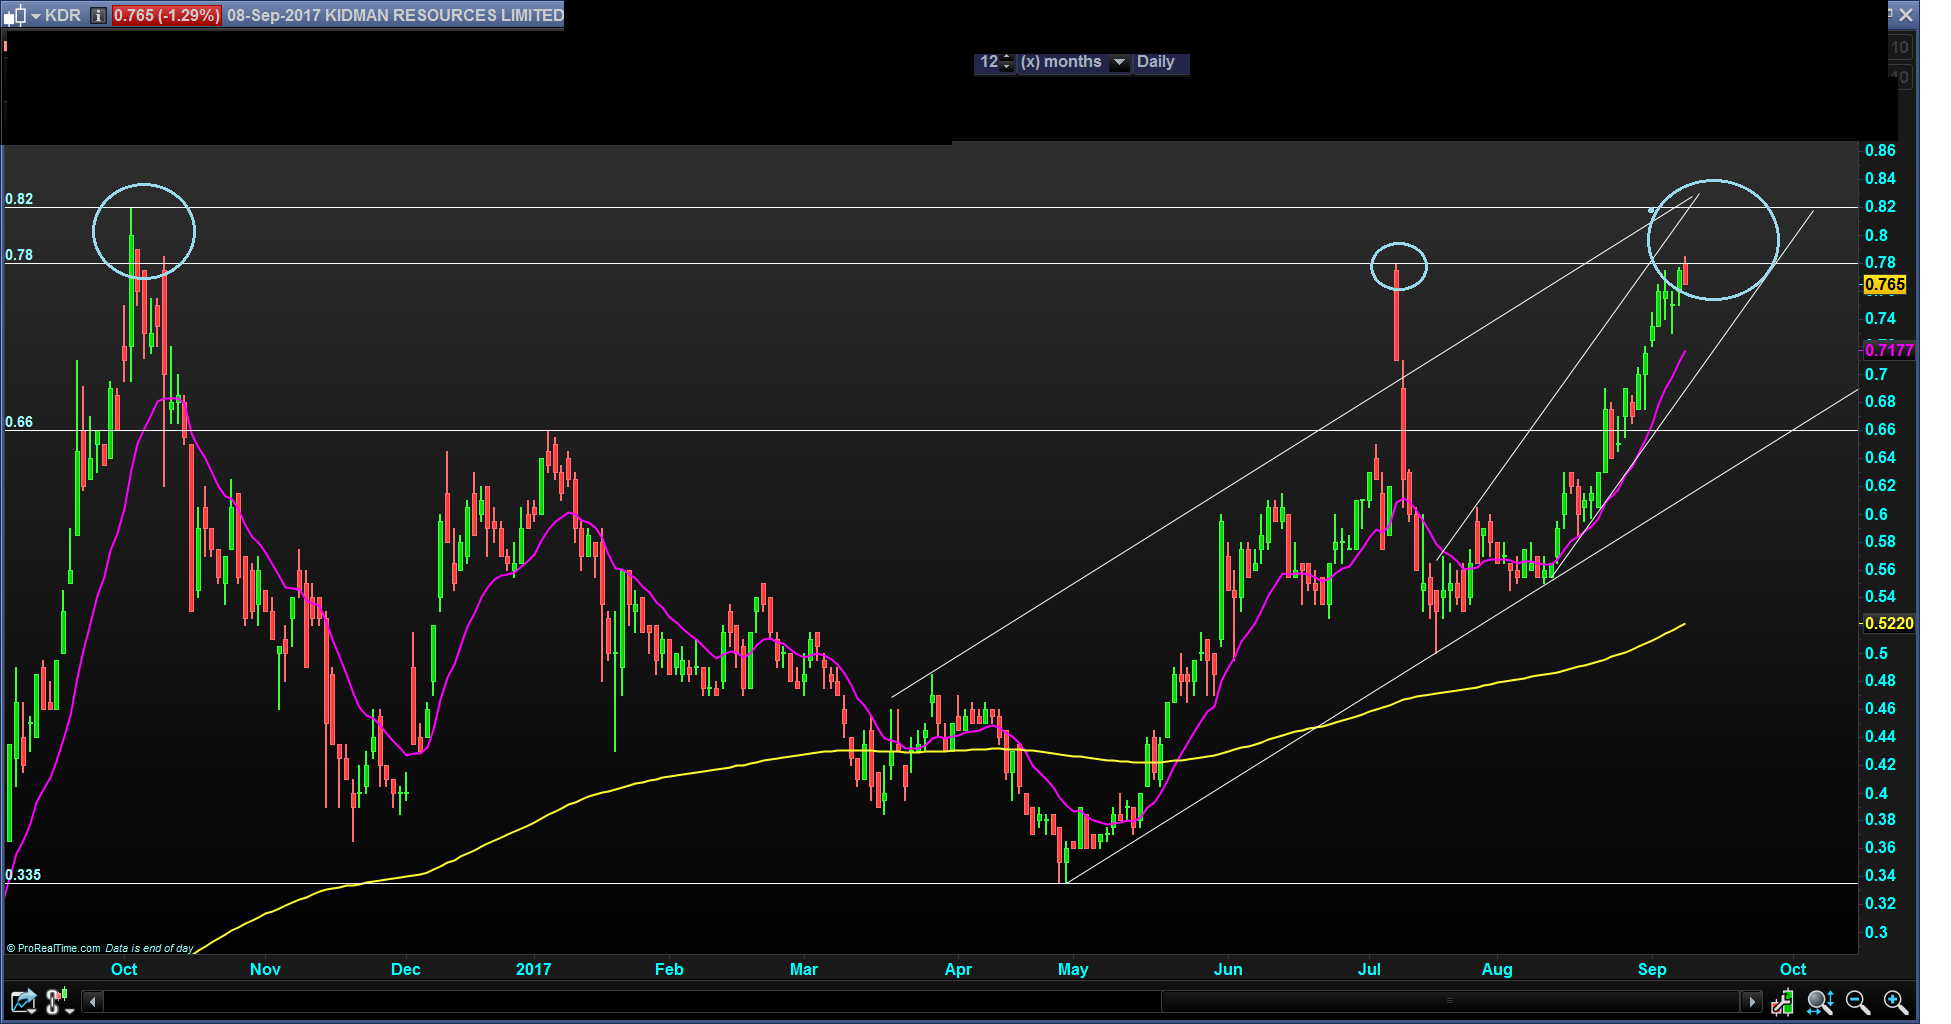The image size is (1951, 1024).
Task: Click the zoom out magnifier
Action: pos(1858,1001)
